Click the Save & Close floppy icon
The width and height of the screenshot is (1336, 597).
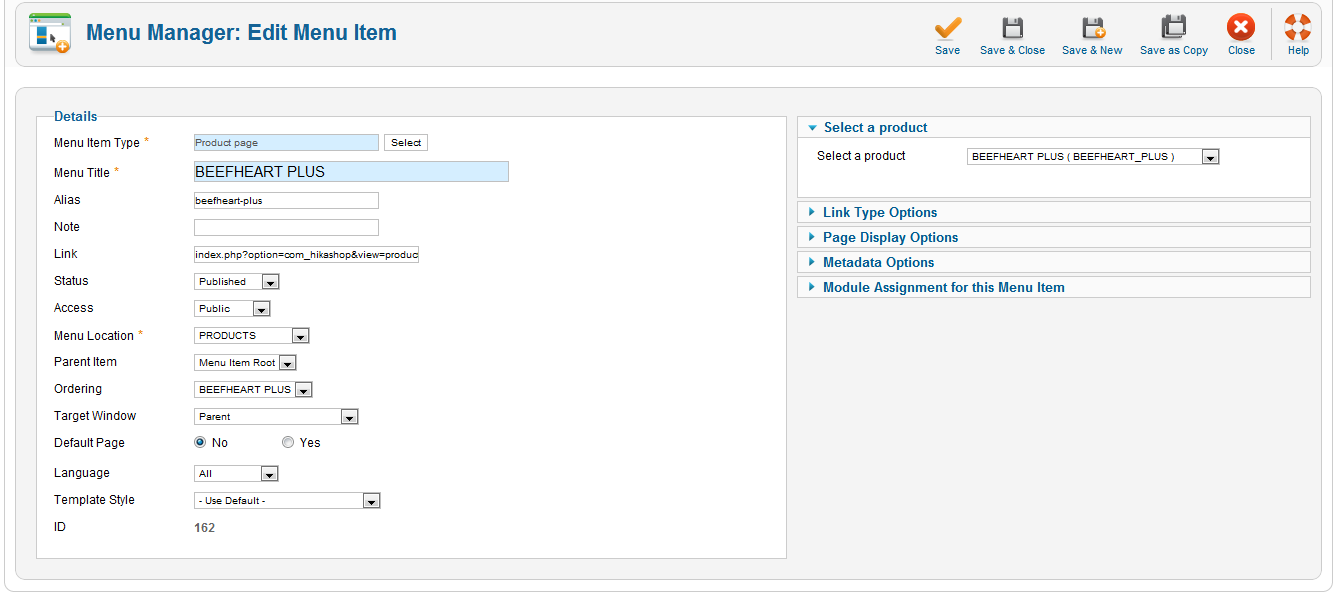[x=1012, y=27]
